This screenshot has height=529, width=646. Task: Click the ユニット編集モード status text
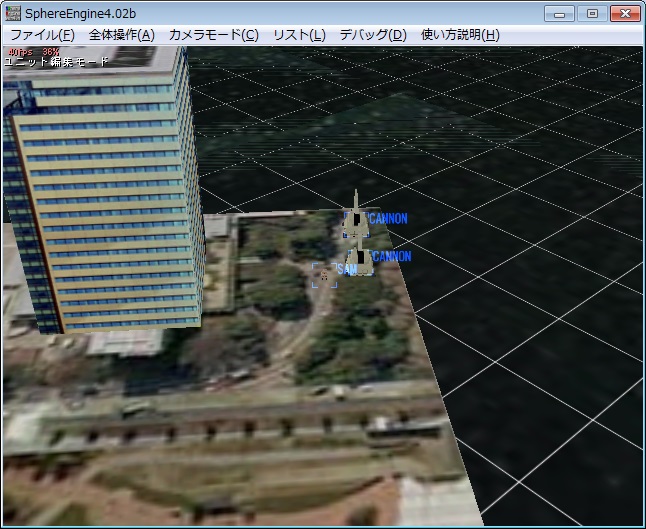[x=56, y=62]
